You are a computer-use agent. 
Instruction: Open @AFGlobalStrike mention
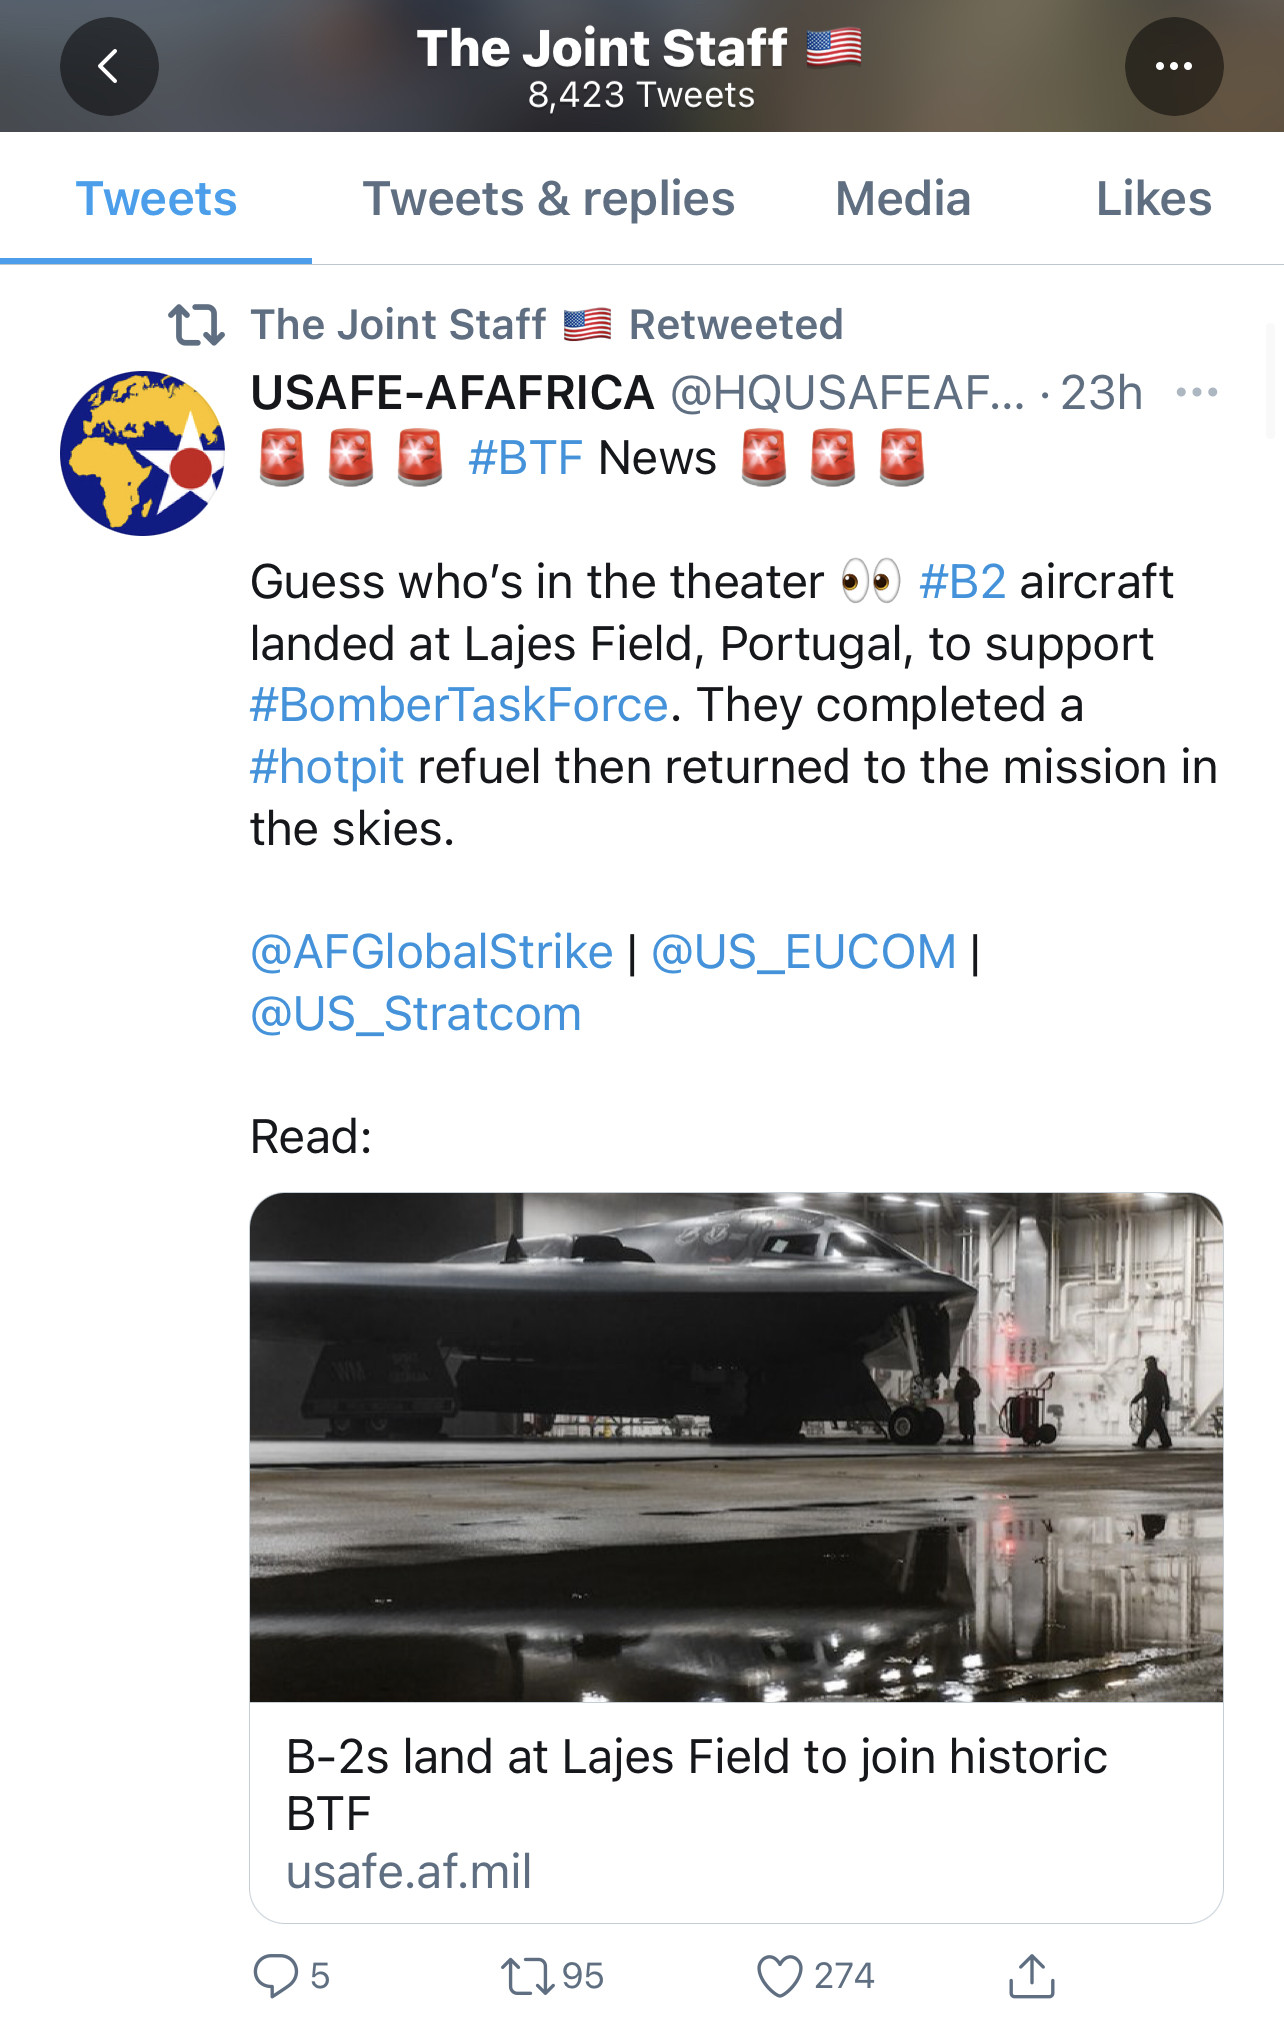431,952
